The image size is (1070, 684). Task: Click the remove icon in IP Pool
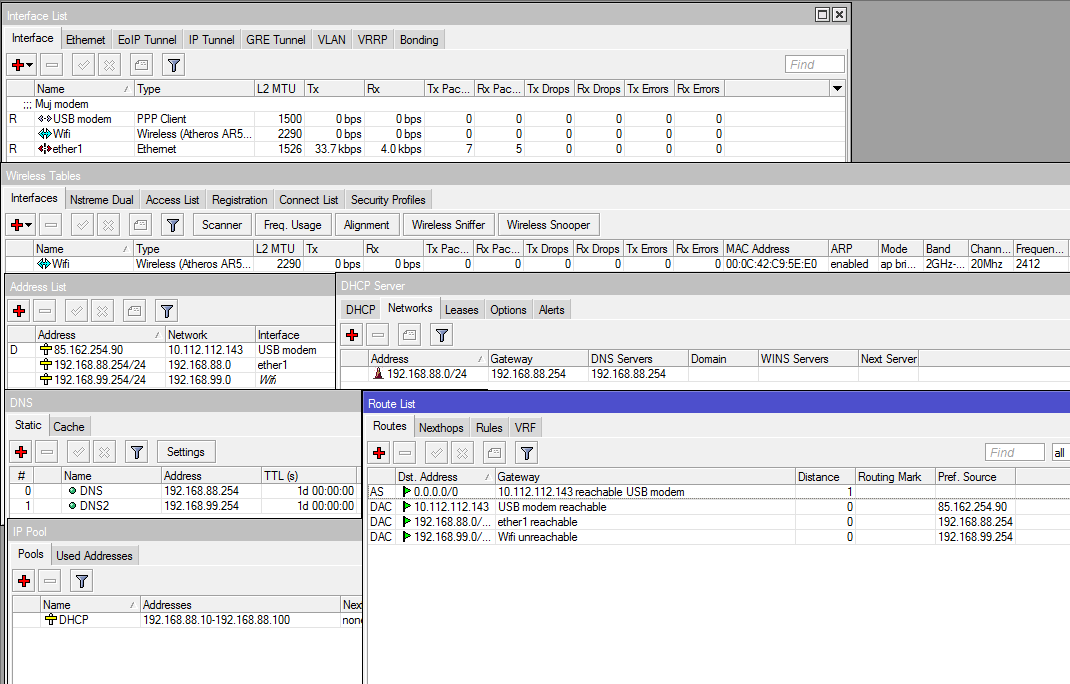[50, 581]
